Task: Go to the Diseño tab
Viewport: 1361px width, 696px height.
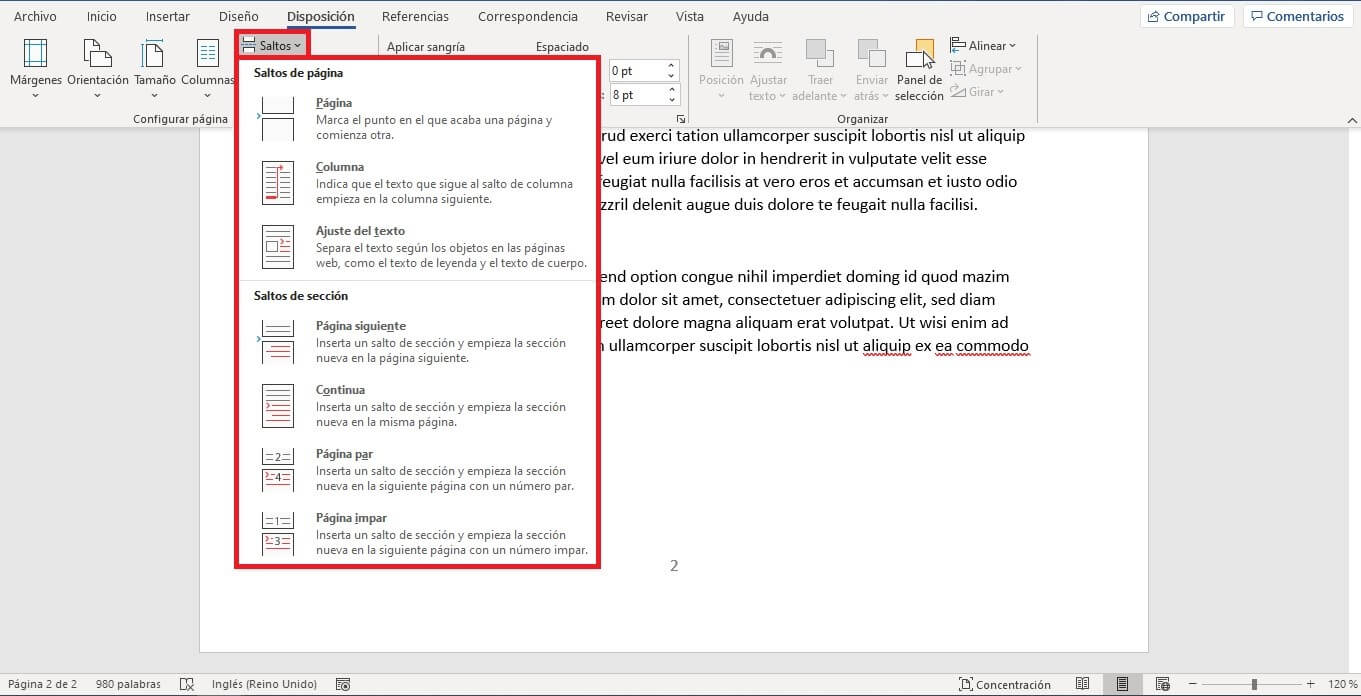Action: point(238,17)
